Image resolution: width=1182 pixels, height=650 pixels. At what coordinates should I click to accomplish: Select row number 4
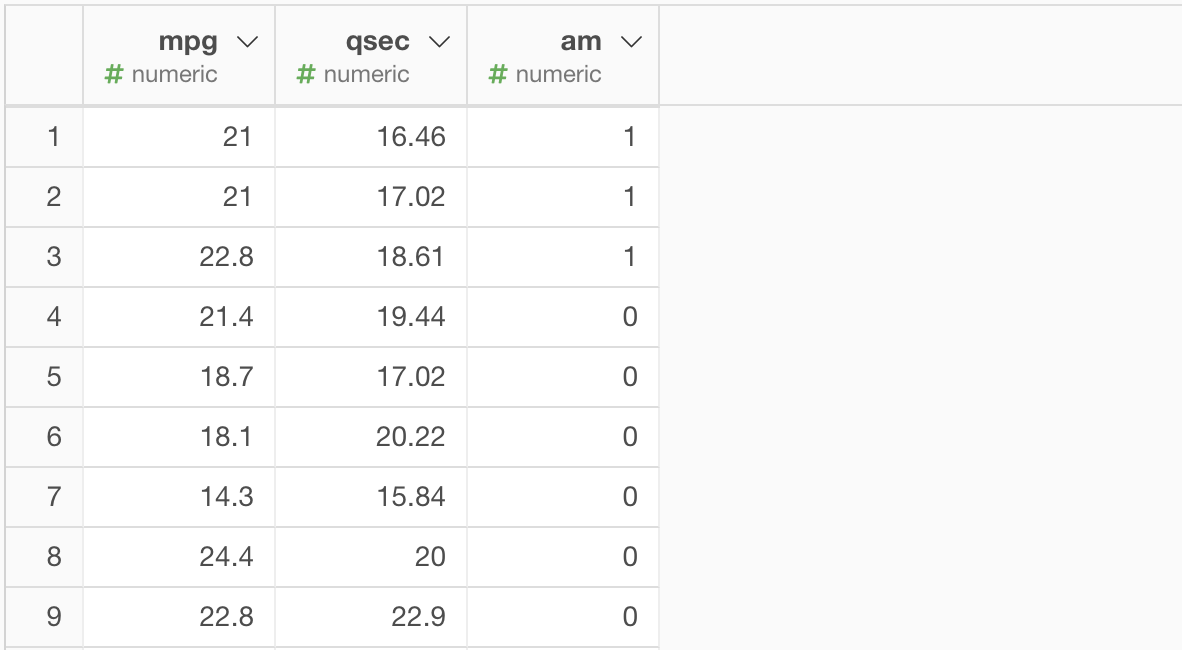tap(53, 317)
